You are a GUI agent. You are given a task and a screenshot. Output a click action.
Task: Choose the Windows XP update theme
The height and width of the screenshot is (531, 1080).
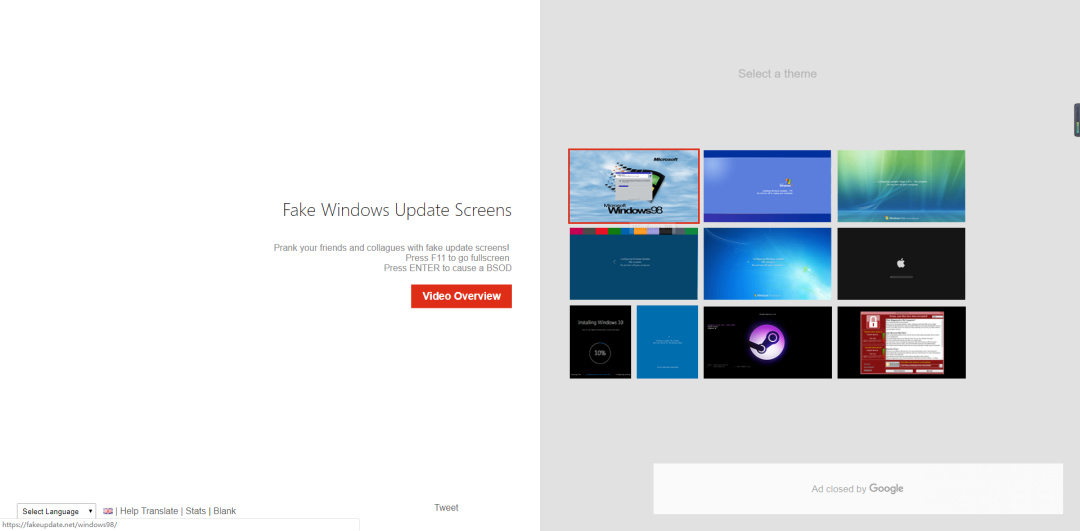pyautogui.click(x=767, y=186)
